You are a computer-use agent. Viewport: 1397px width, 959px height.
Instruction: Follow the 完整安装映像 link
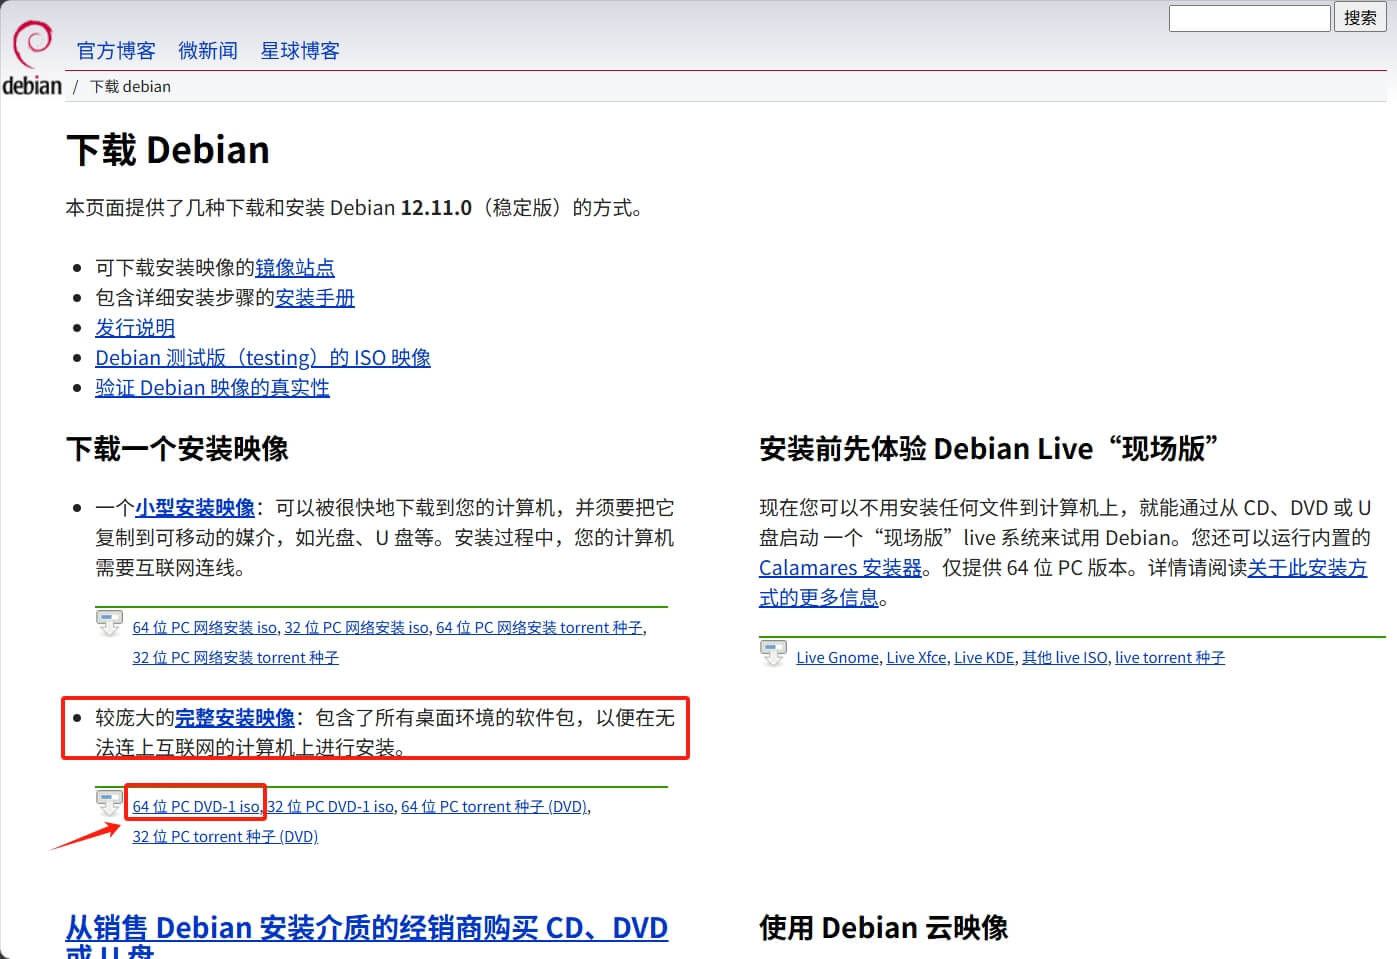[235, 718]
